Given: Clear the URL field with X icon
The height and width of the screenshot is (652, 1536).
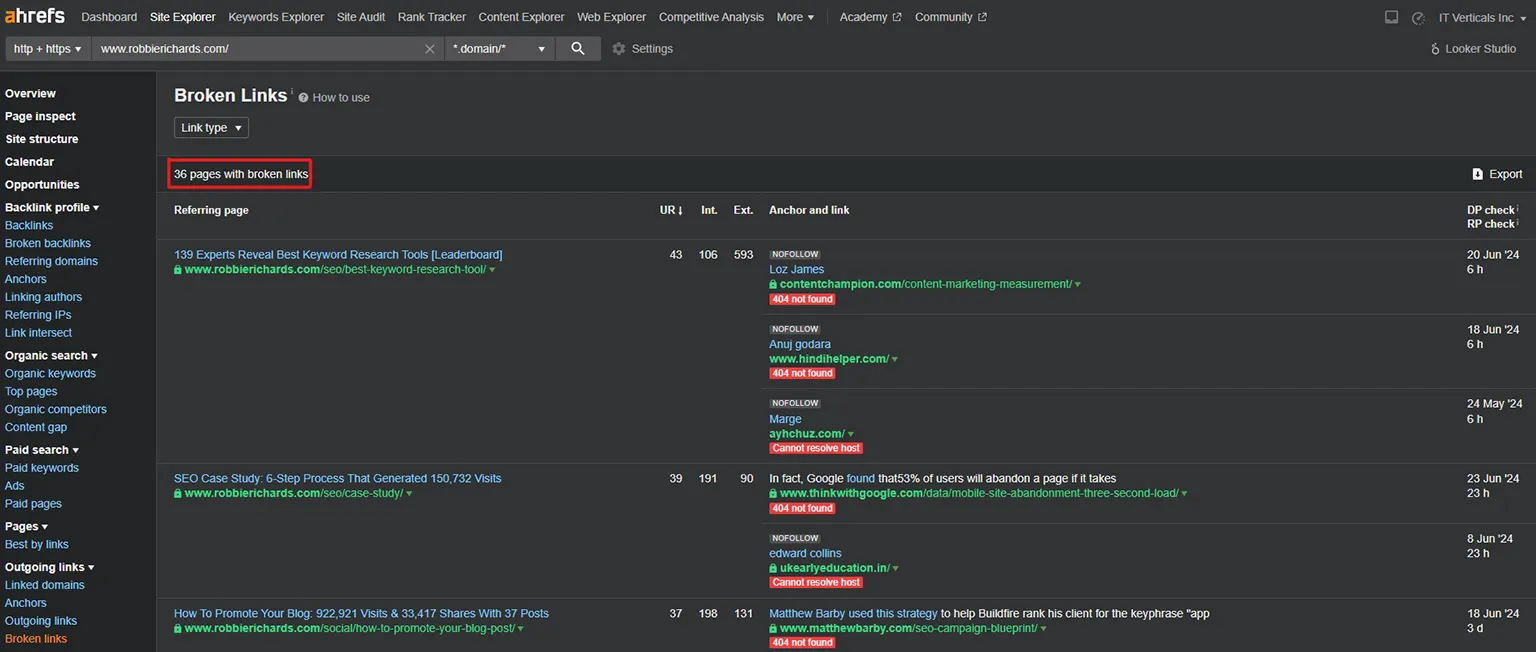Looking at the screenshot, I should (x=430, y=49).
